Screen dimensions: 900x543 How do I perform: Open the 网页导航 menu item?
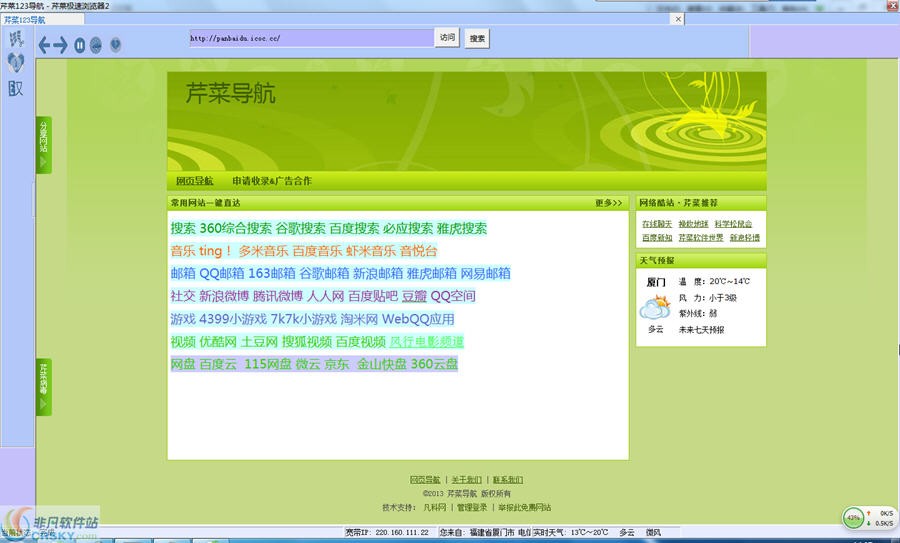[x=194, y=181]
